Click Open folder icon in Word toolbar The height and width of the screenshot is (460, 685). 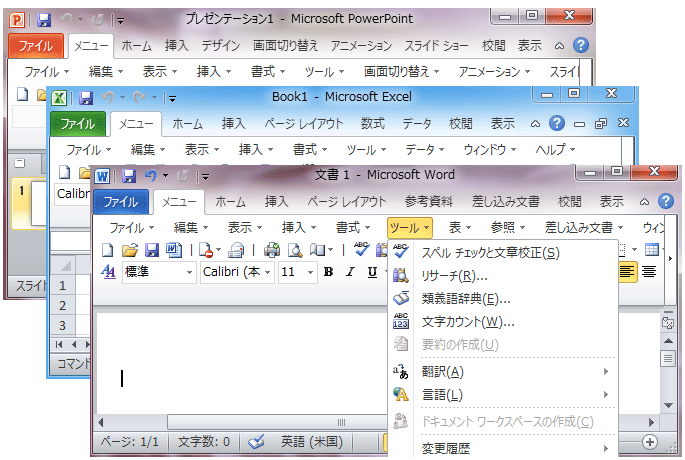tap(130, 250)
